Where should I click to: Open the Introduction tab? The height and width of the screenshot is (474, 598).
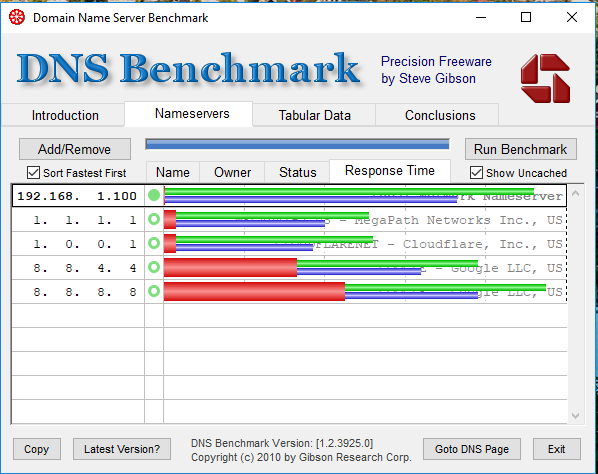65,115
